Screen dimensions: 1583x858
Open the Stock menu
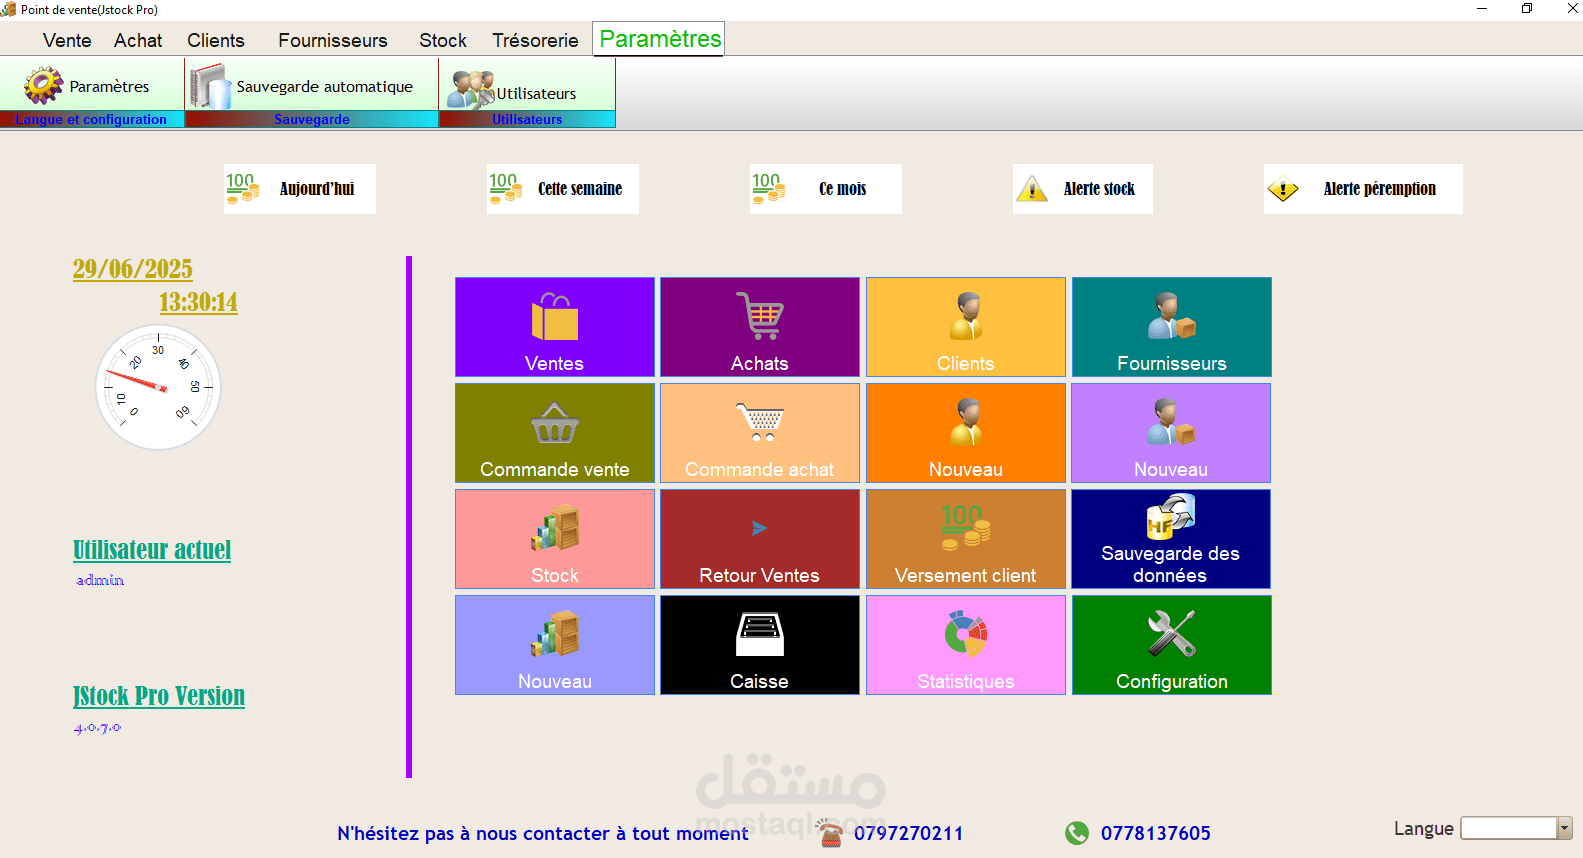[443, 40]
